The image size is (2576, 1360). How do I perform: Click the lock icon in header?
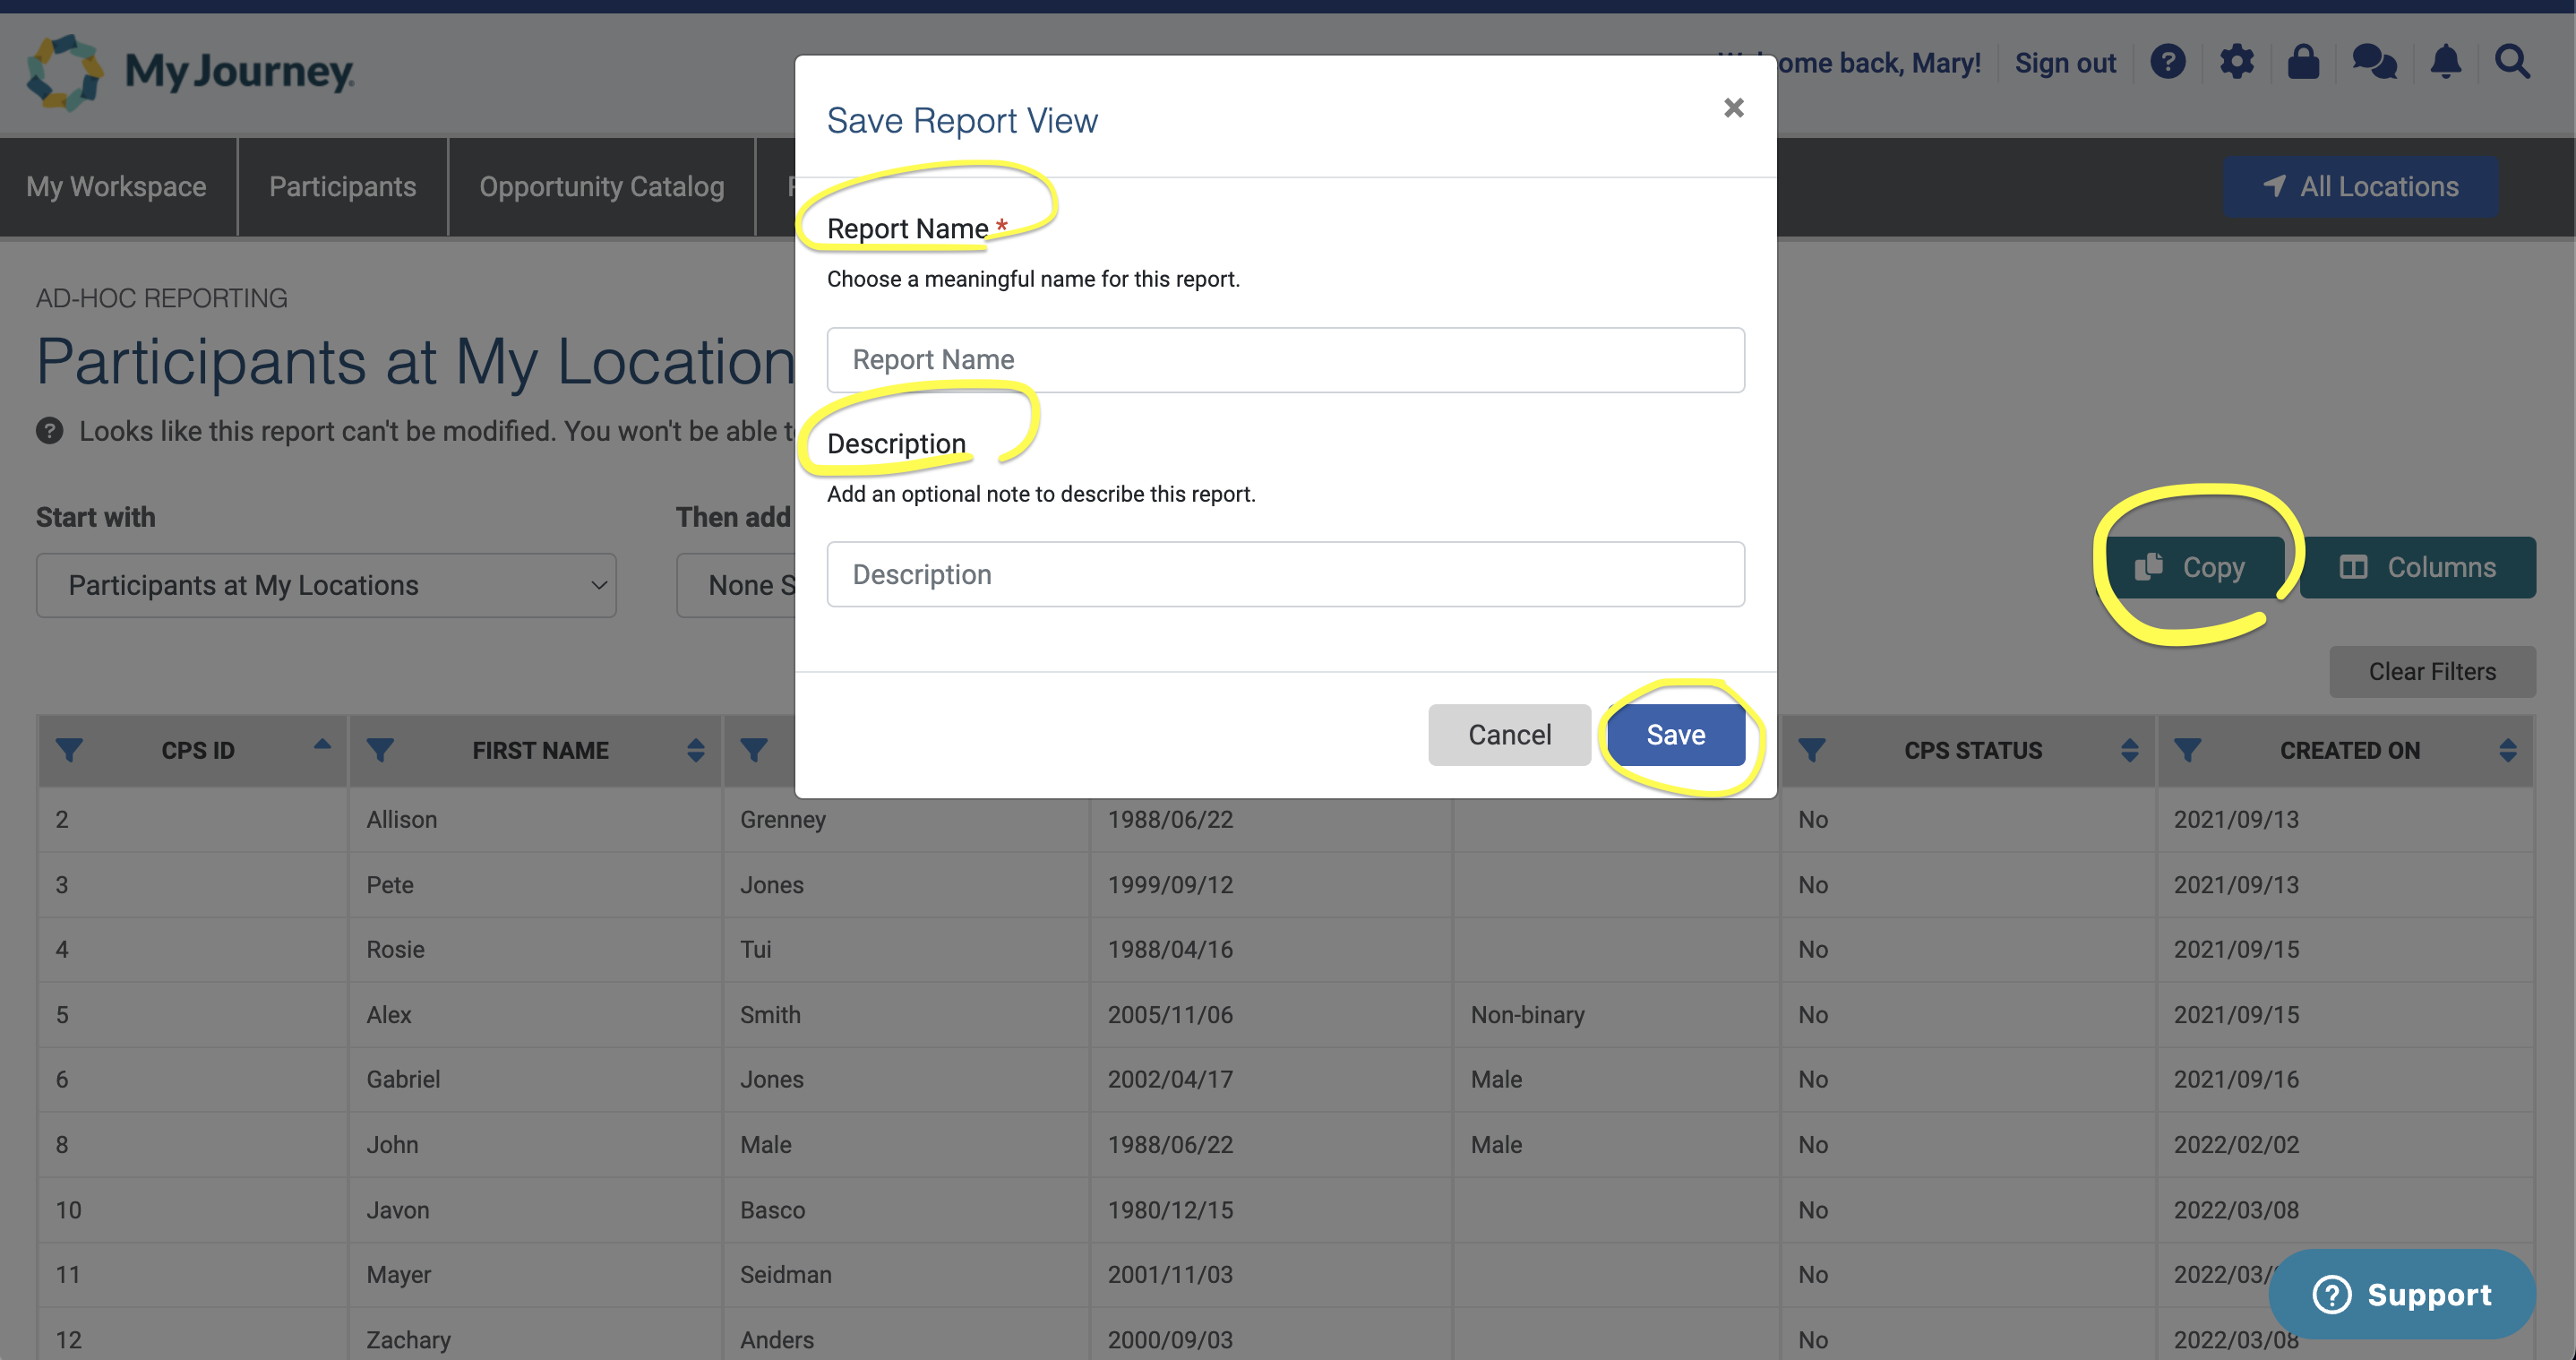click(x=2303, y=62)
